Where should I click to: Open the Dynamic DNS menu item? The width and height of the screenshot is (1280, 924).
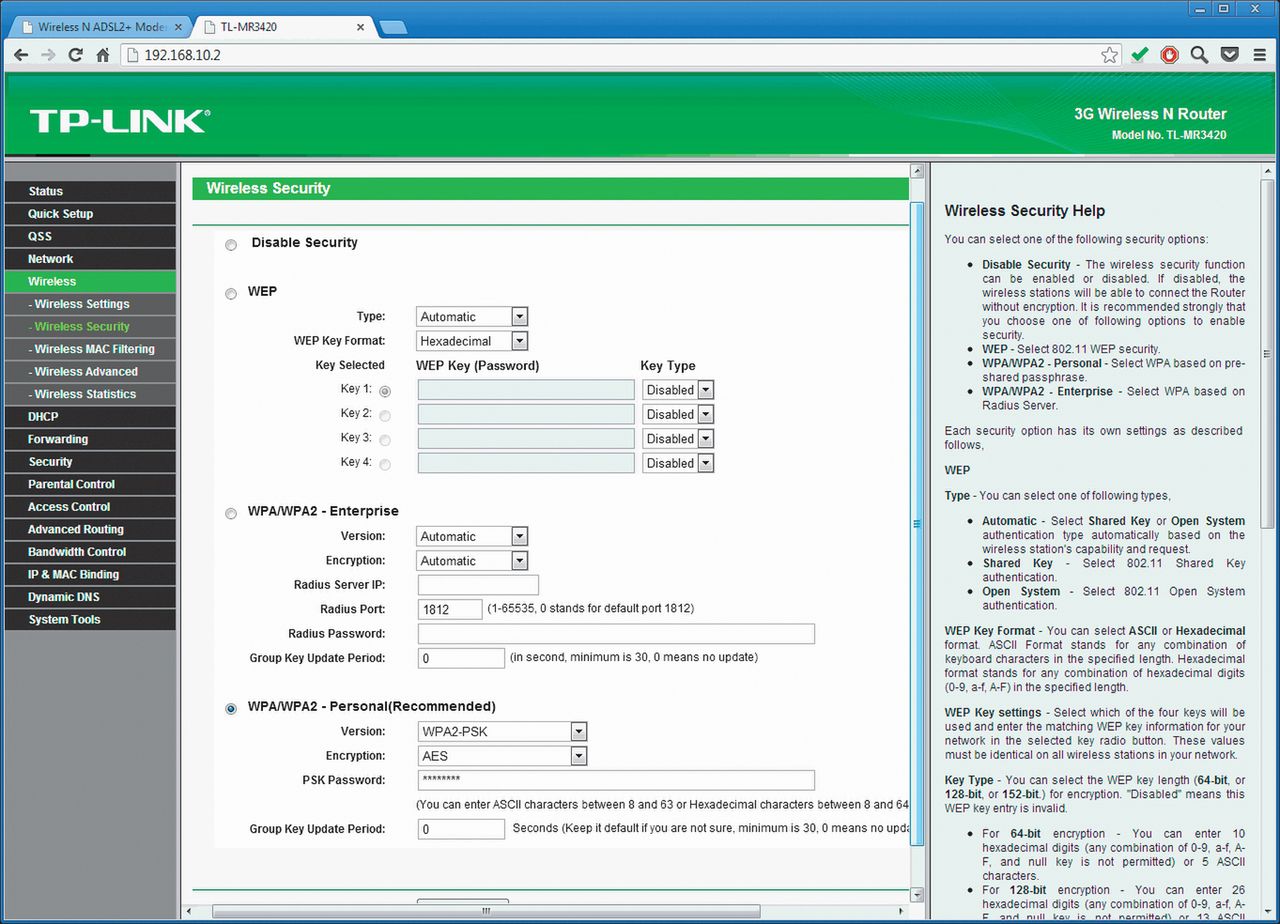click(x=90, y=597)
